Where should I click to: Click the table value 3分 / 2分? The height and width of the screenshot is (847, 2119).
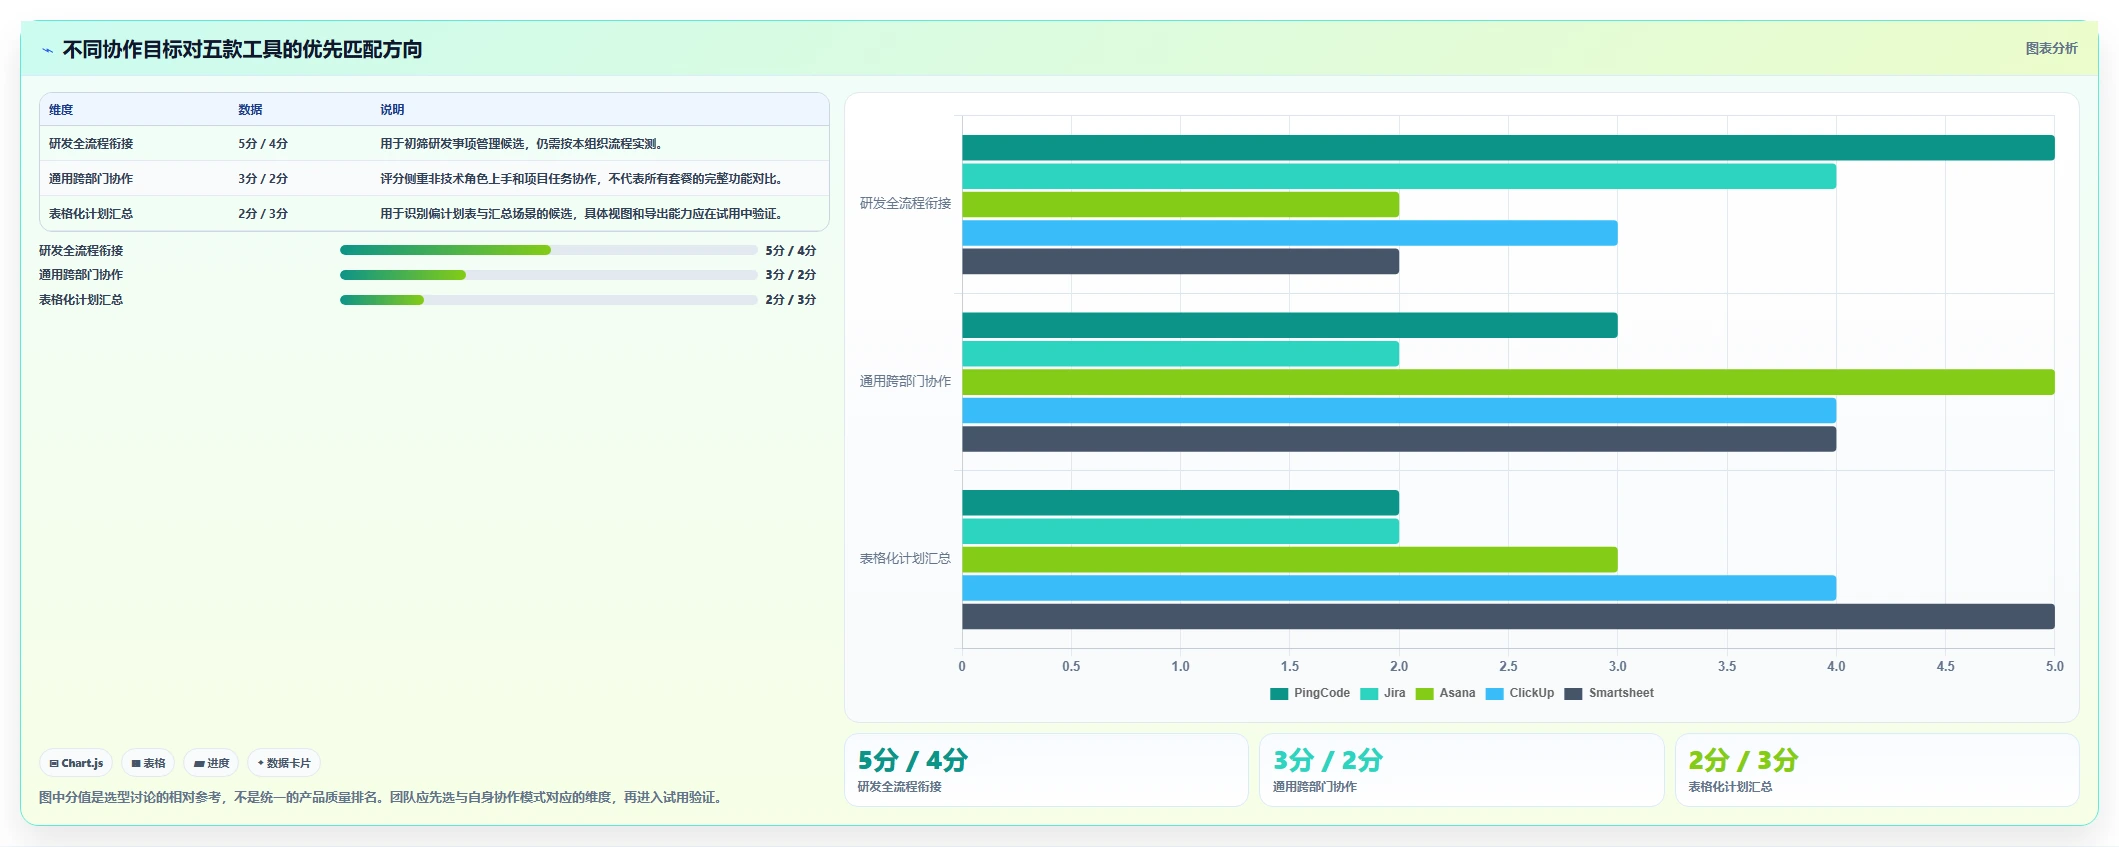(x=263, y=179)
